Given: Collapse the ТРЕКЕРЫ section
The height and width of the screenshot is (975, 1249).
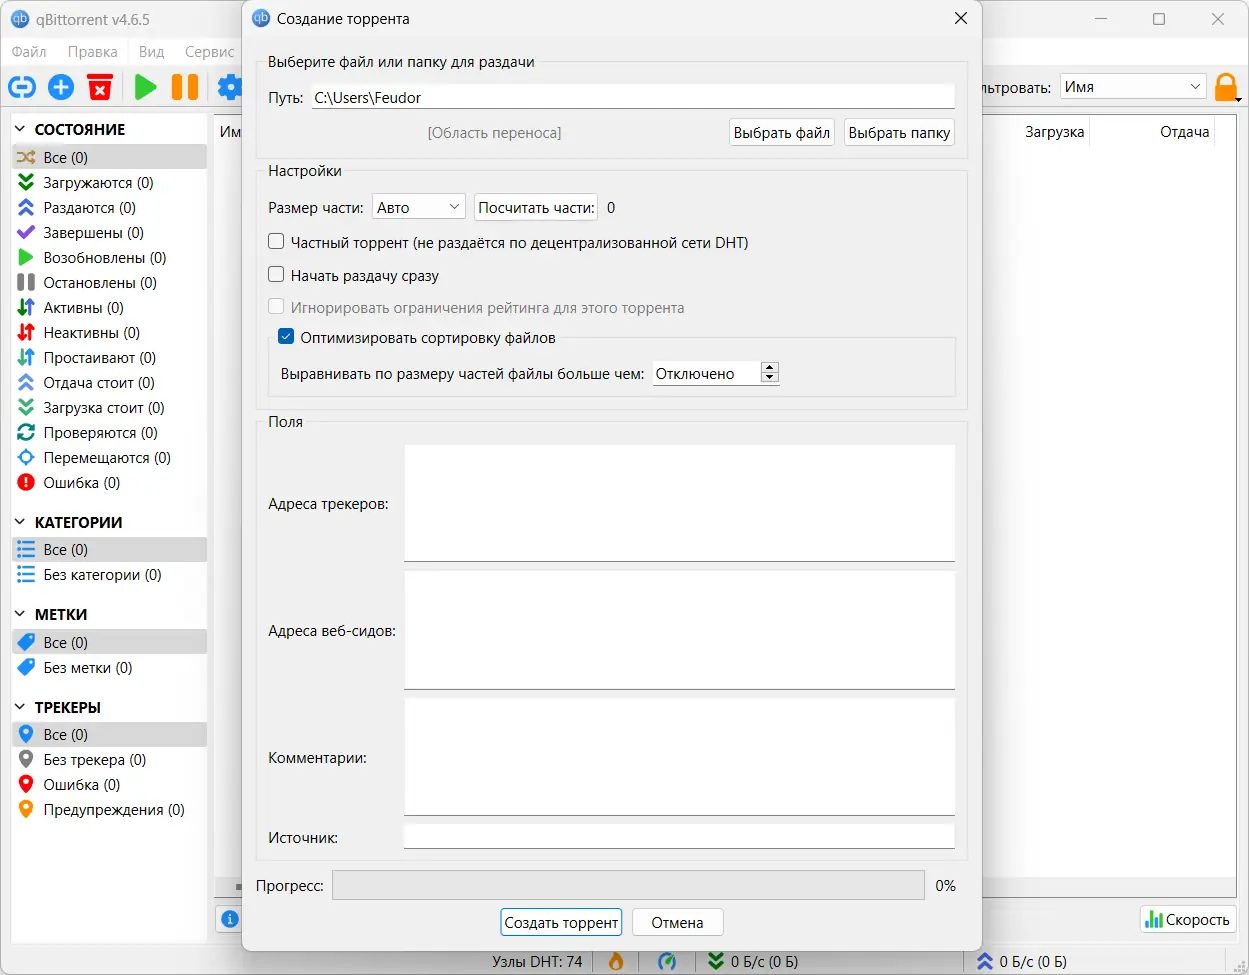Looking at the screenshot, I should [21, 708].
